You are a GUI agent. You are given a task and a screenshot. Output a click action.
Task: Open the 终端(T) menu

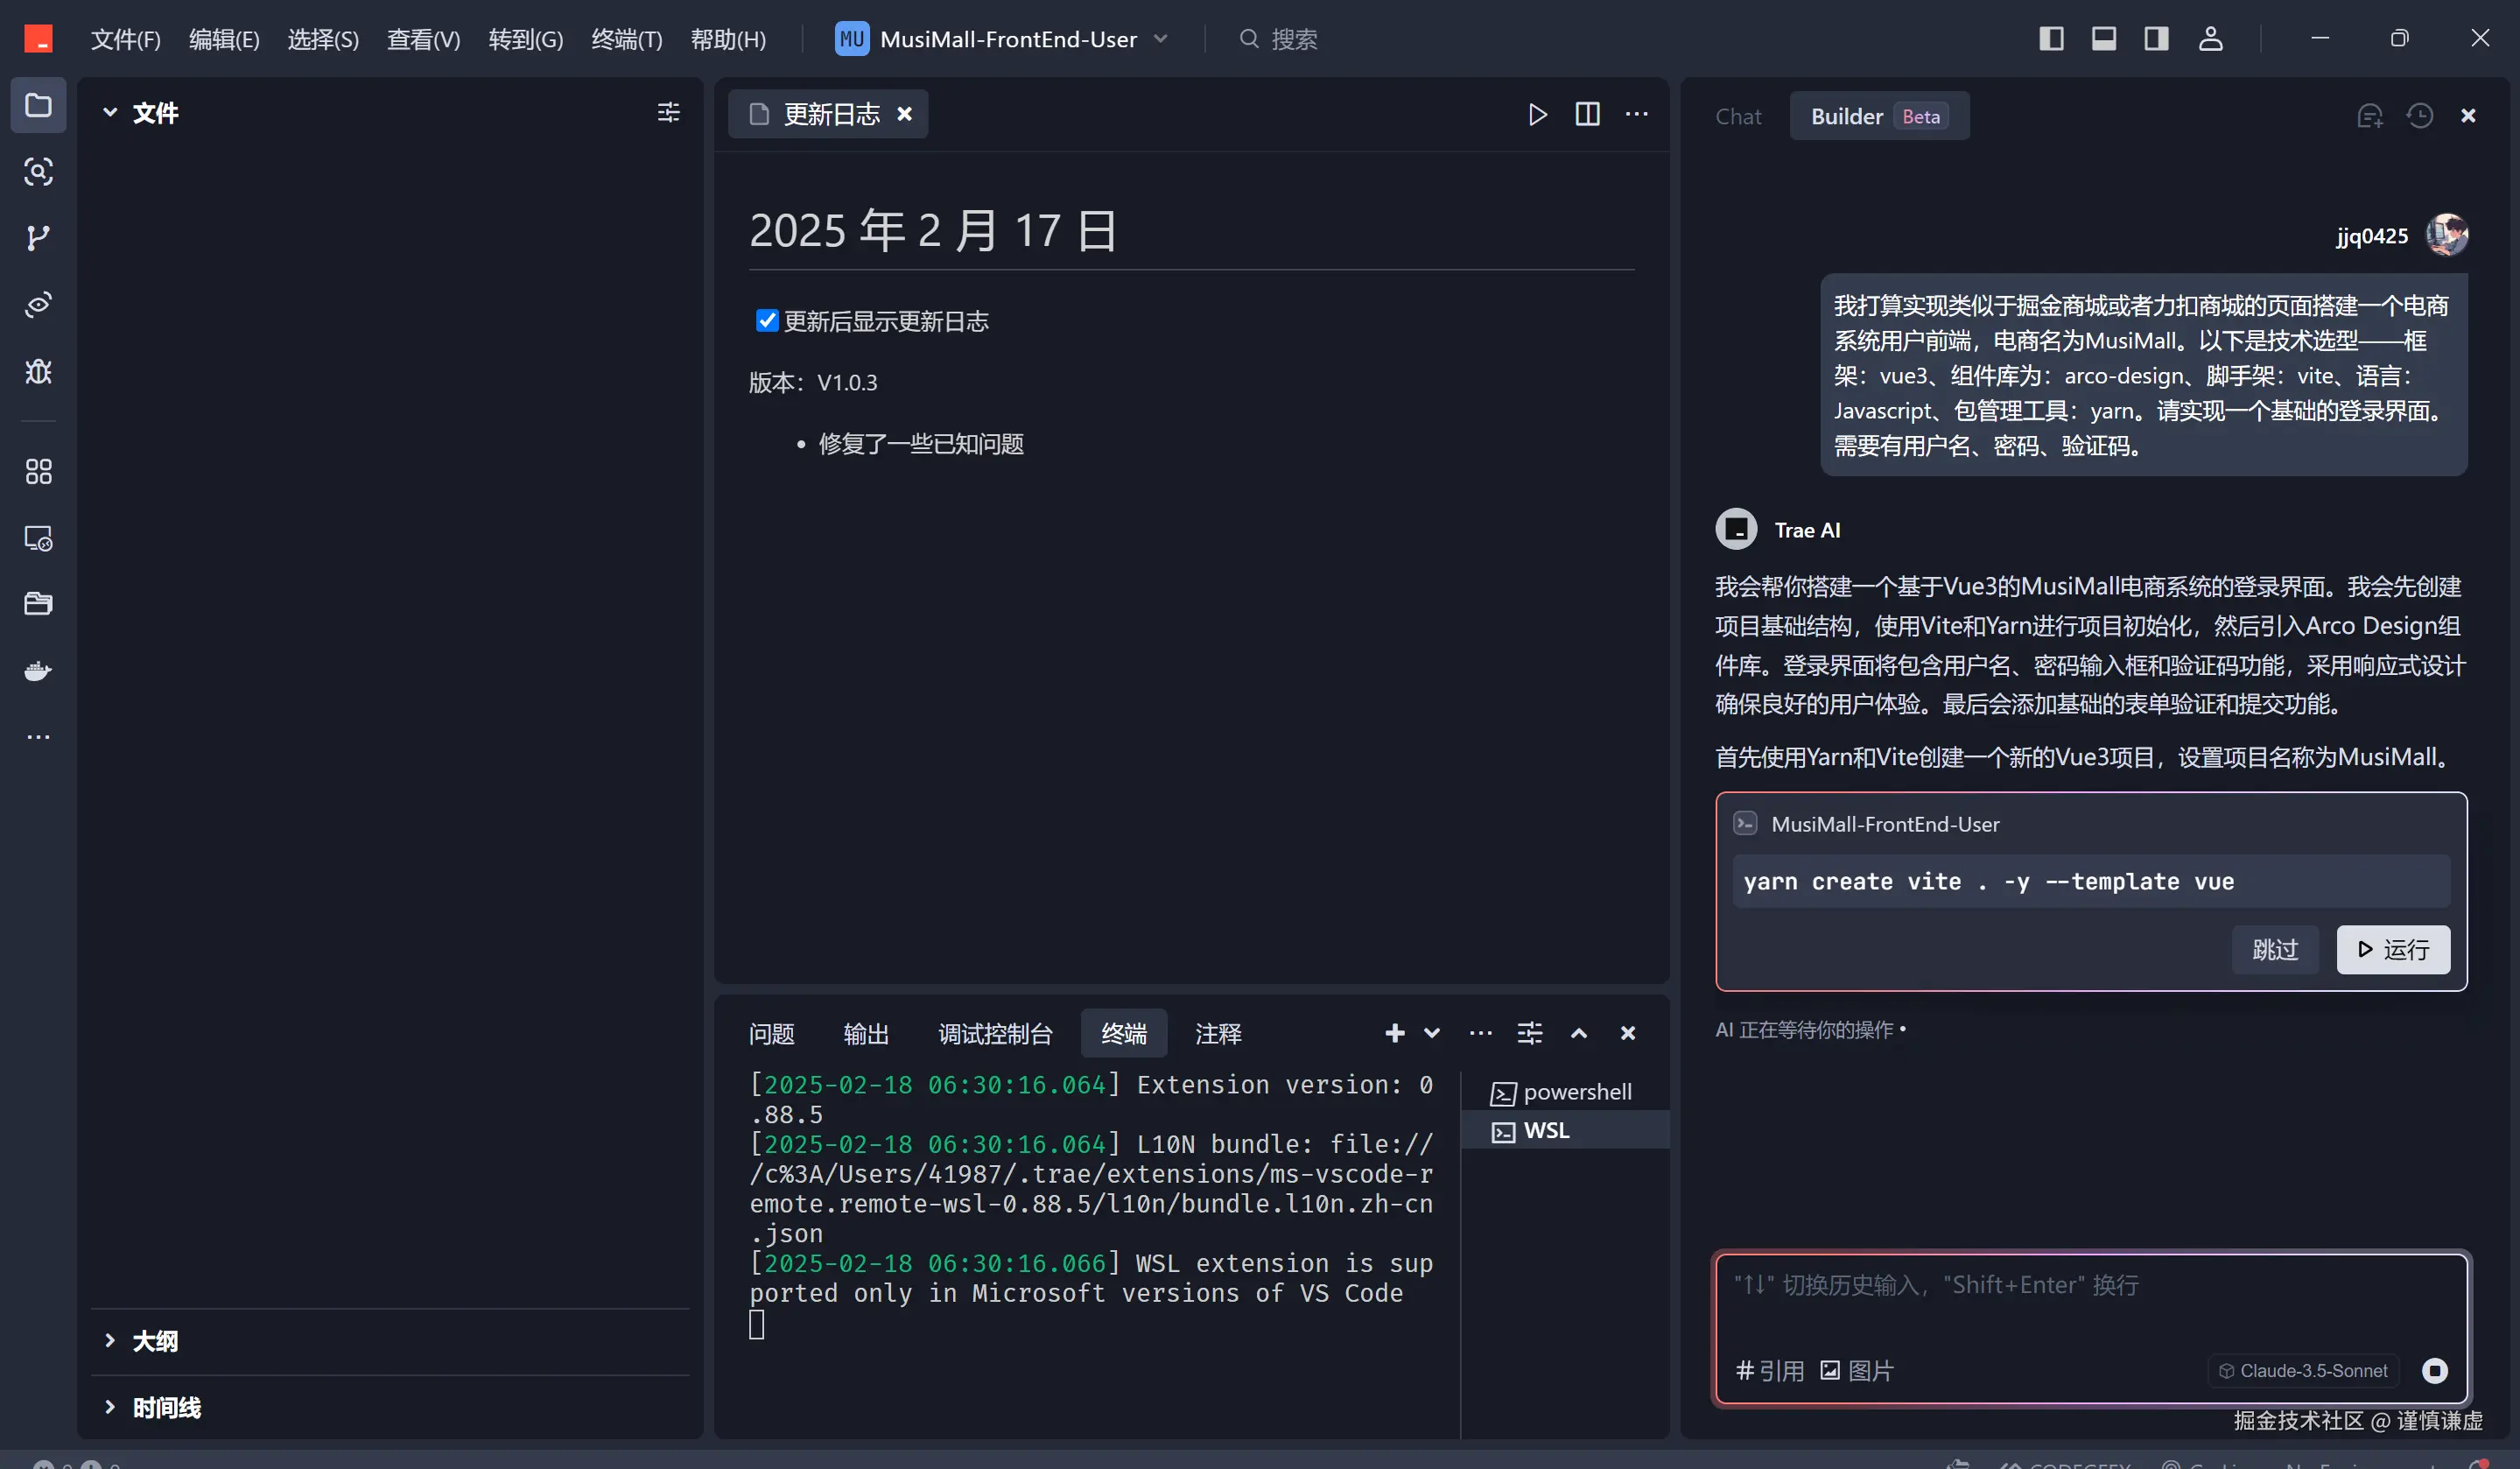(x=626, y=39)
